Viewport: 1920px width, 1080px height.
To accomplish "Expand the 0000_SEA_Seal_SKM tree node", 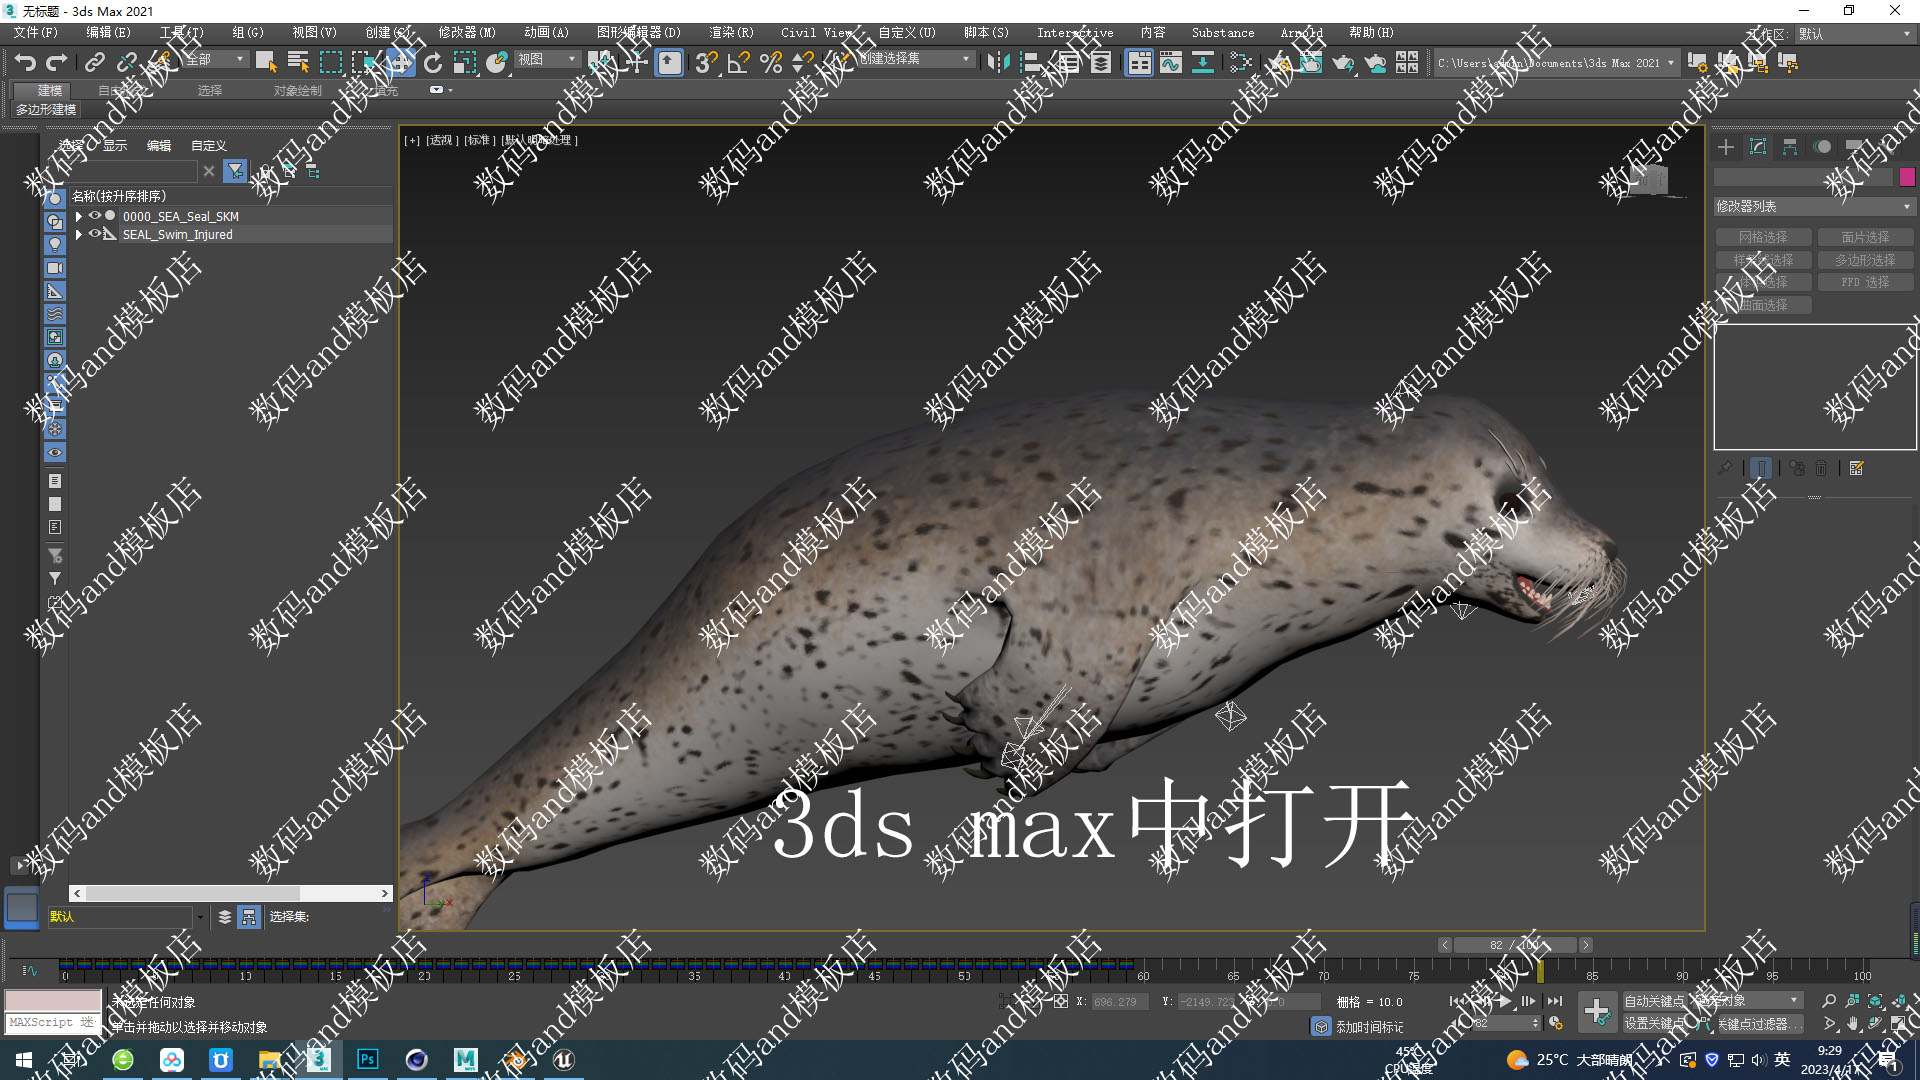I will 79,216.
